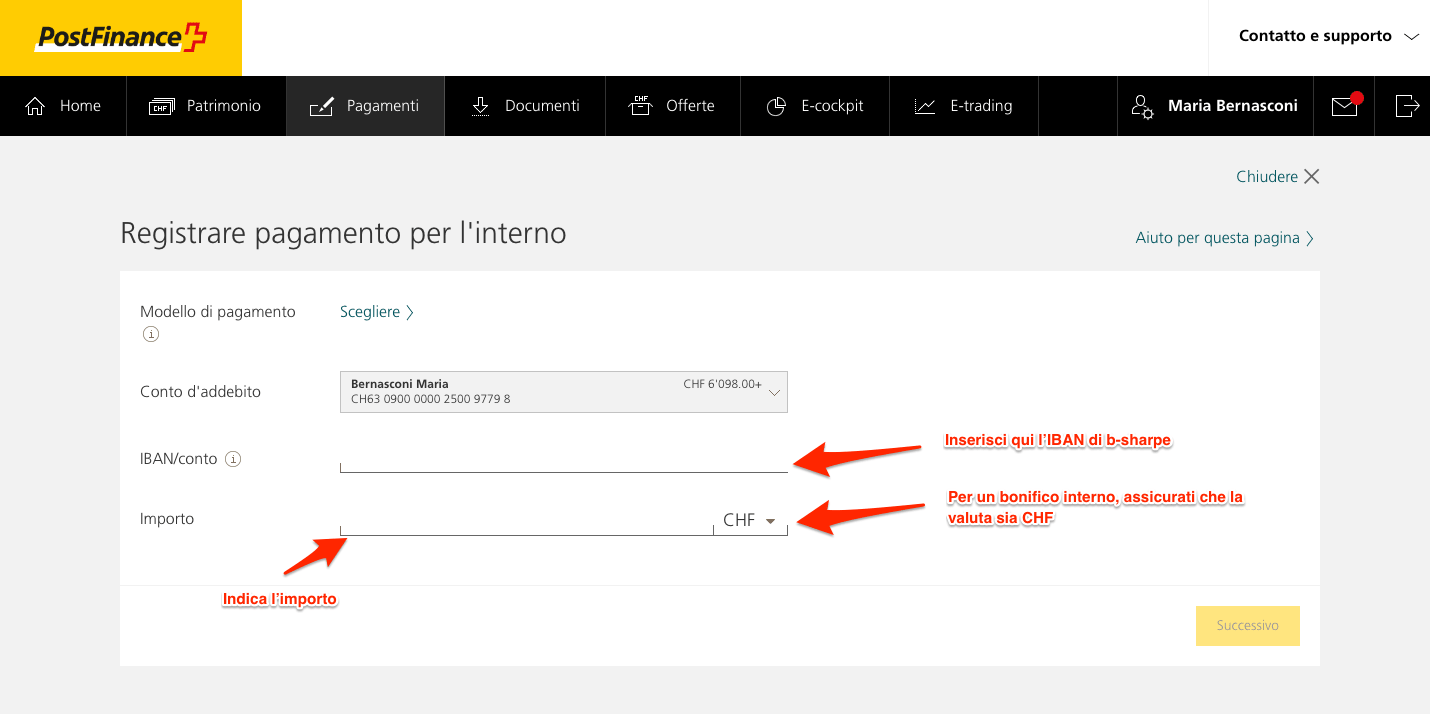Open the Offerte menu
The width and height of the screenshot is (1430, 714).
coord(673,106)
